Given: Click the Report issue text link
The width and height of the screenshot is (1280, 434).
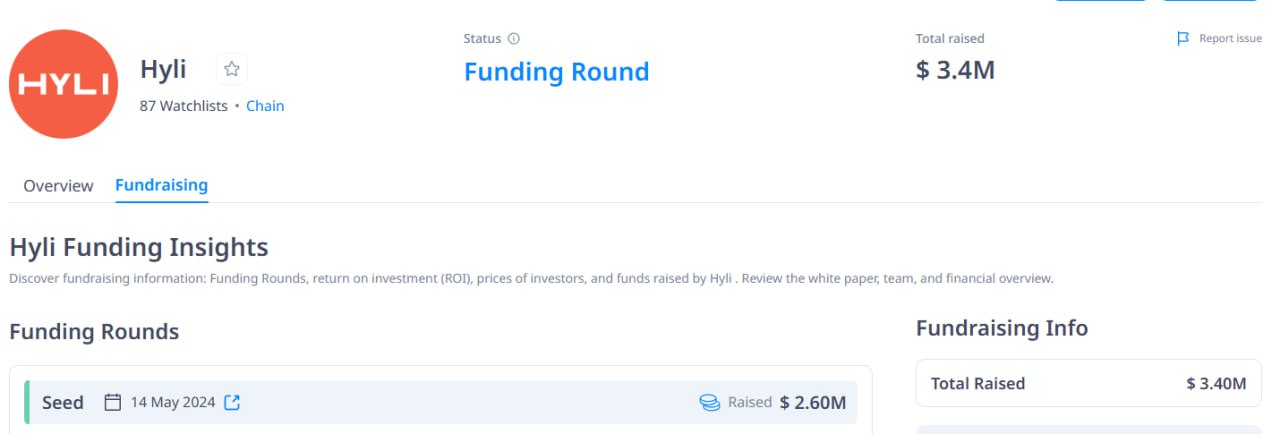Looking at the screenshot, I should coord(1230,39).
